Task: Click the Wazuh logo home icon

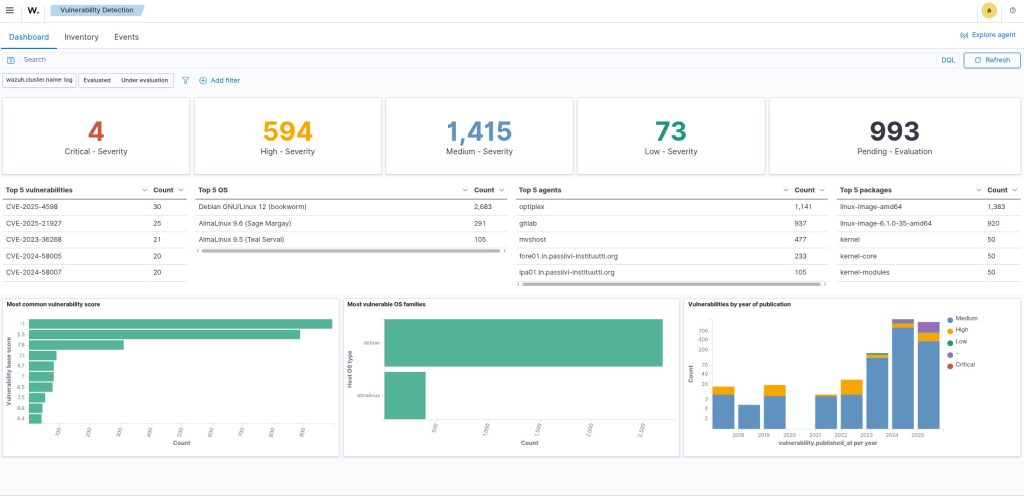Action: point(33,10)
